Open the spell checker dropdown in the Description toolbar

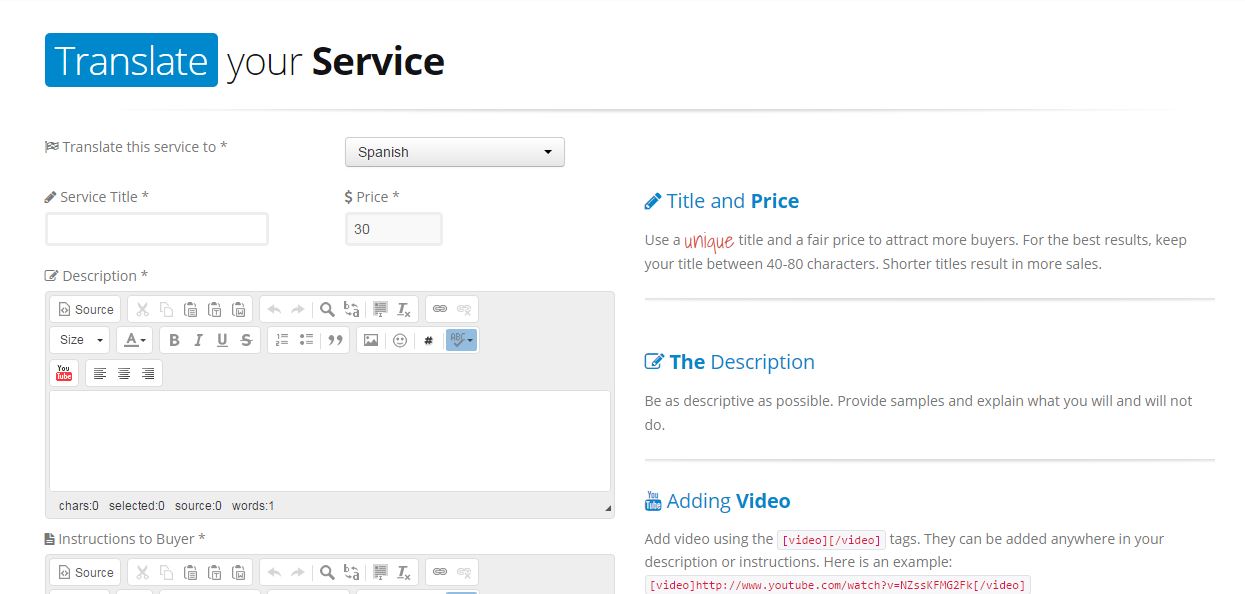(461, 340)
